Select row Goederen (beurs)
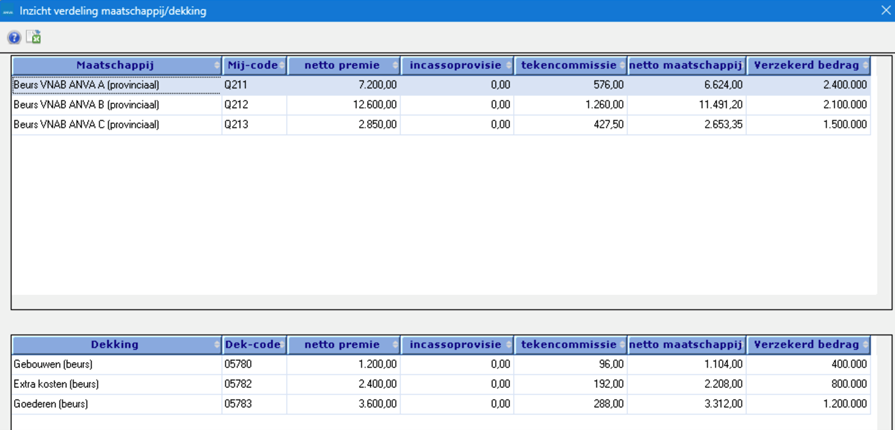The width and height of the screenshot is (895, 430). coord(442,404)
